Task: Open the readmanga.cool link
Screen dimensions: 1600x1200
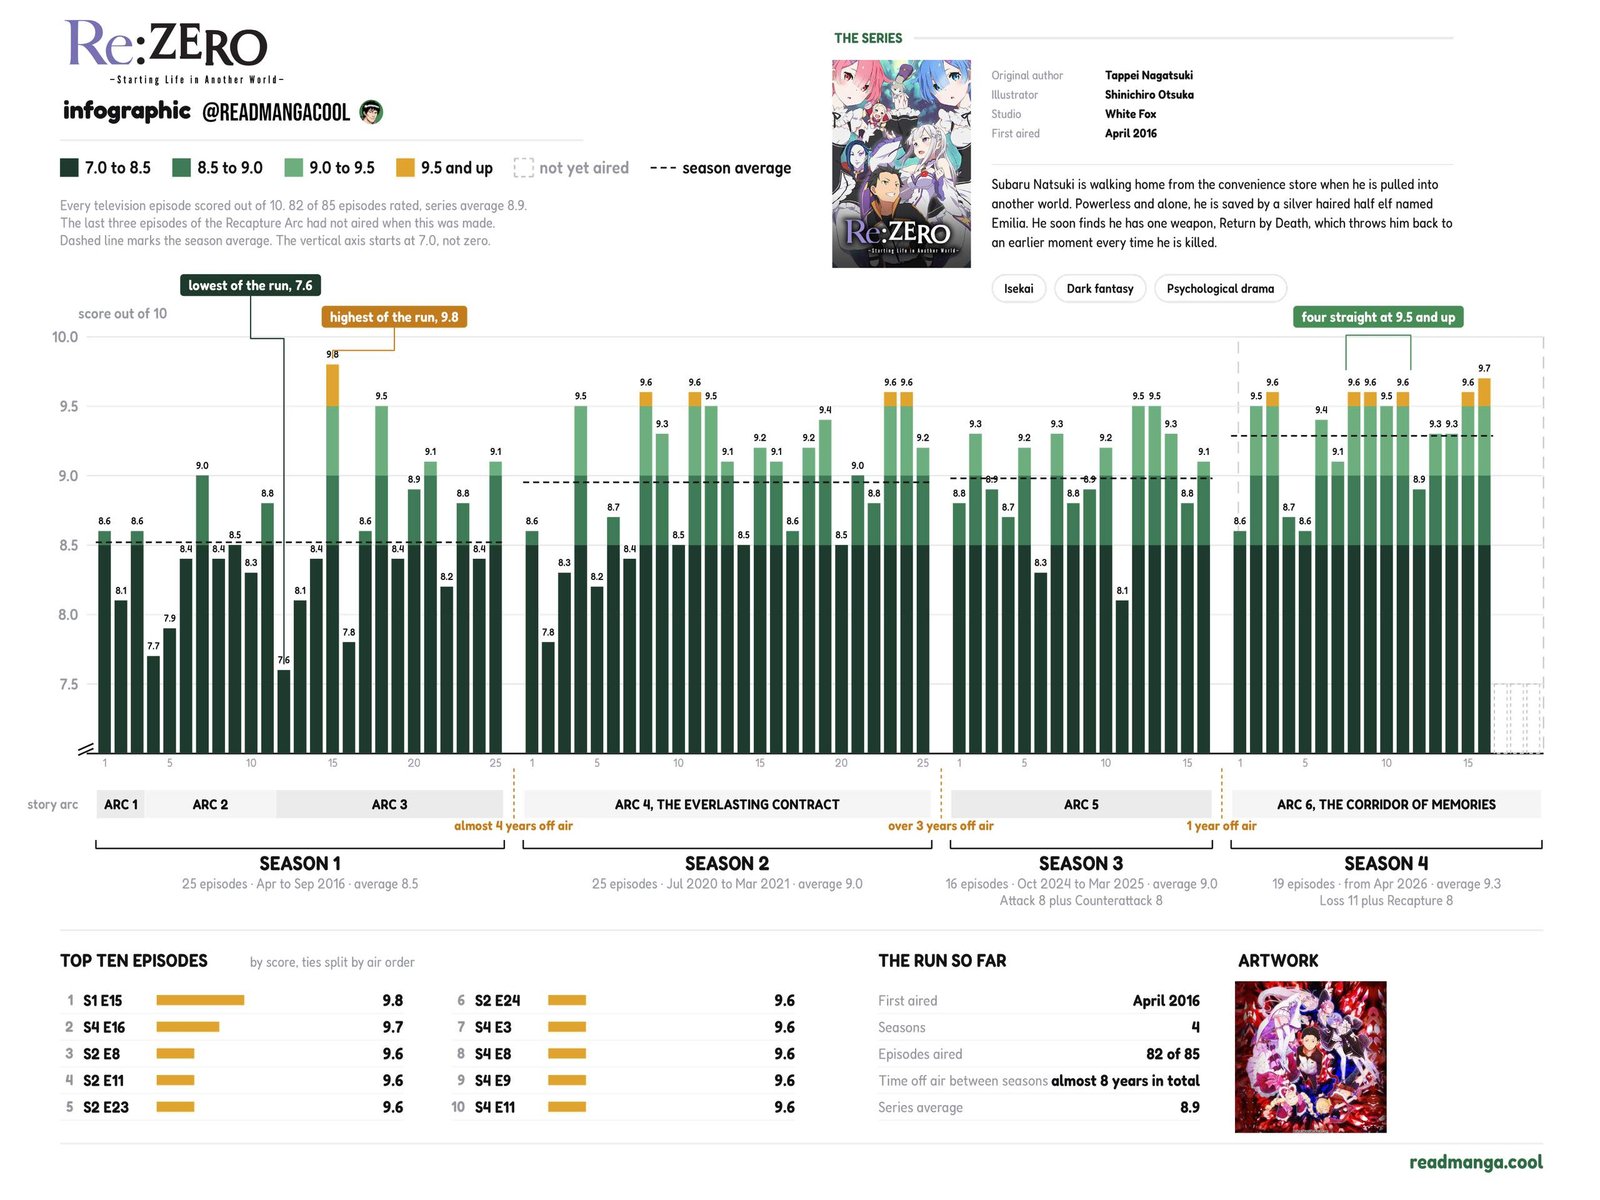Action: (1476, 1162)
